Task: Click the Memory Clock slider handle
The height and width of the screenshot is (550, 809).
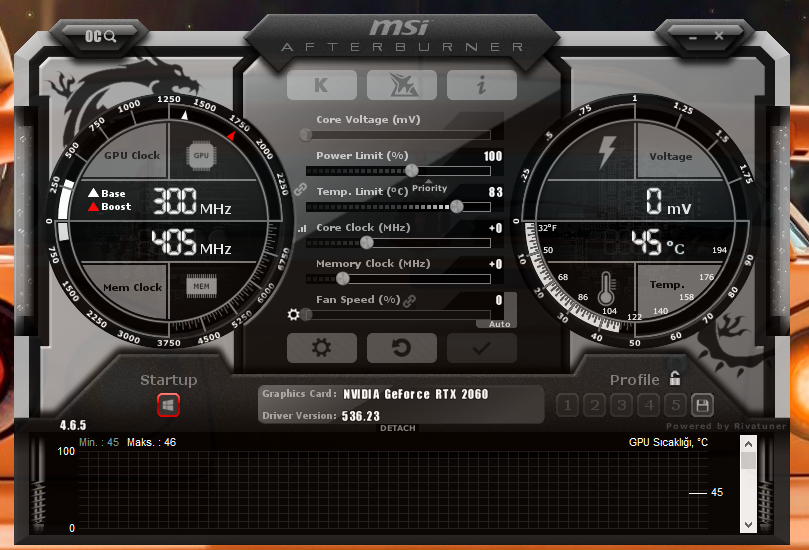Action: tap(343, 279)
